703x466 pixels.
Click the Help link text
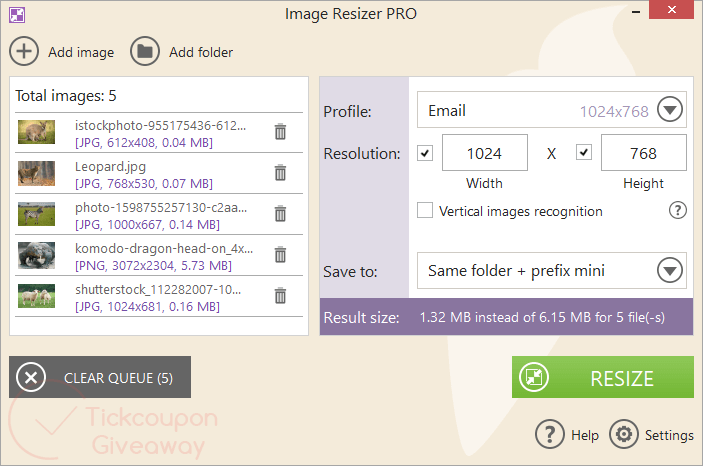point(585,435)
